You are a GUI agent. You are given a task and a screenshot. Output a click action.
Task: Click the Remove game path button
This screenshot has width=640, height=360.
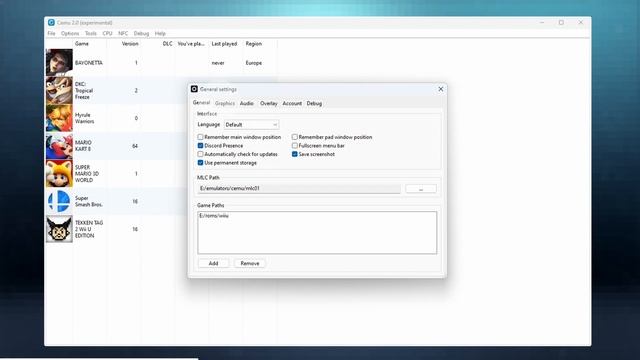[250, 263]
